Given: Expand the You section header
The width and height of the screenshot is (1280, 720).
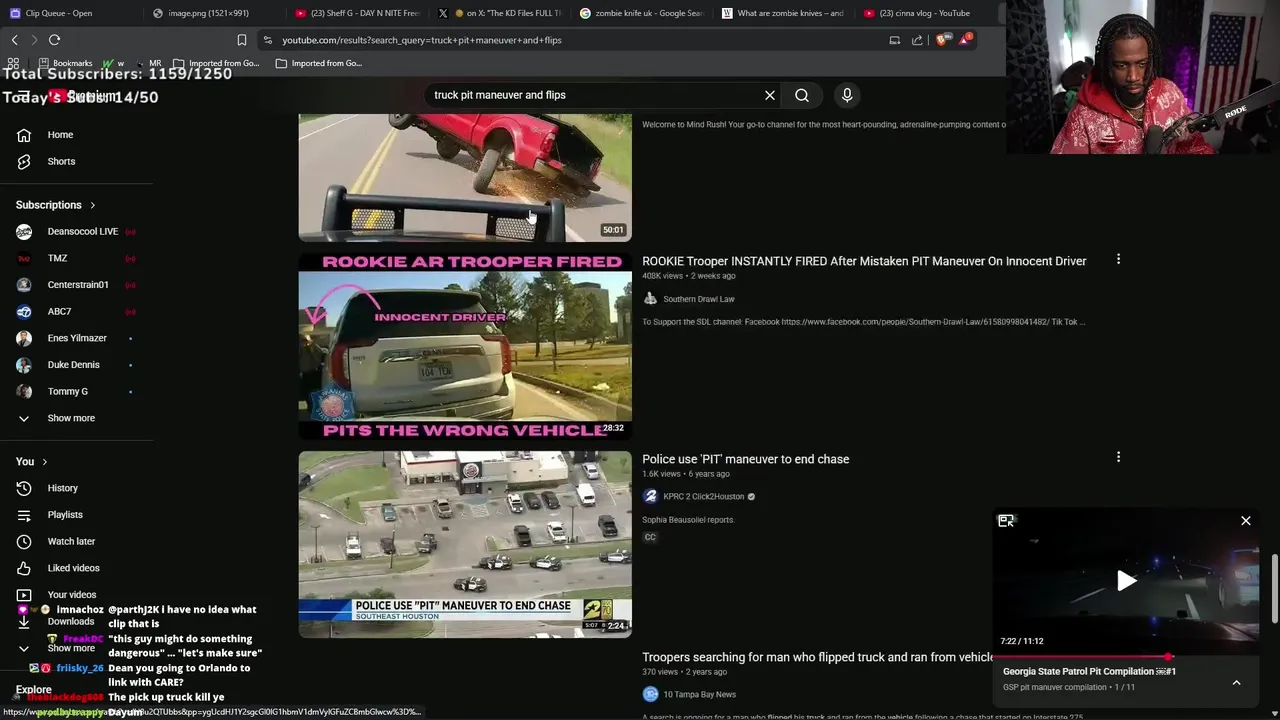Looking at the screenshot, I should coord(32,461).
